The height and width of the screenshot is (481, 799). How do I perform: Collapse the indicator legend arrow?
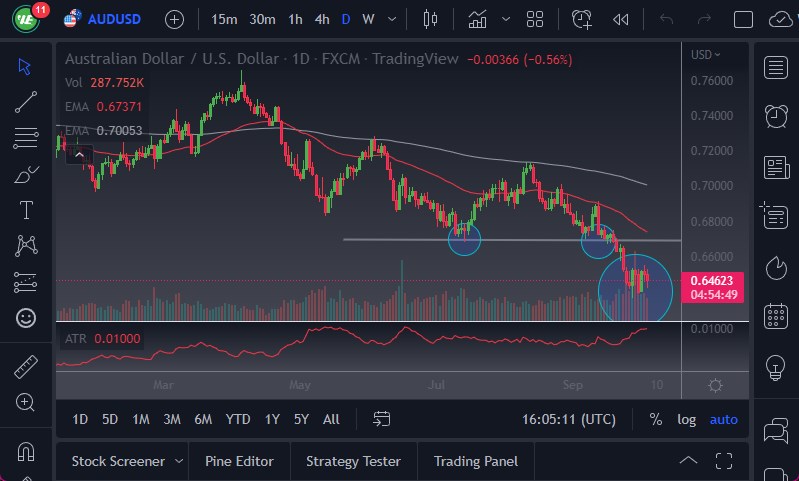click(x=80, y=154)
